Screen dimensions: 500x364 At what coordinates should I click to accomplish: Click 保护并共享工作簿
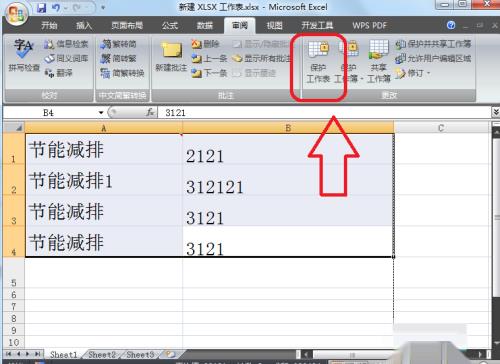pyautogui.click(x=433, y=44)
